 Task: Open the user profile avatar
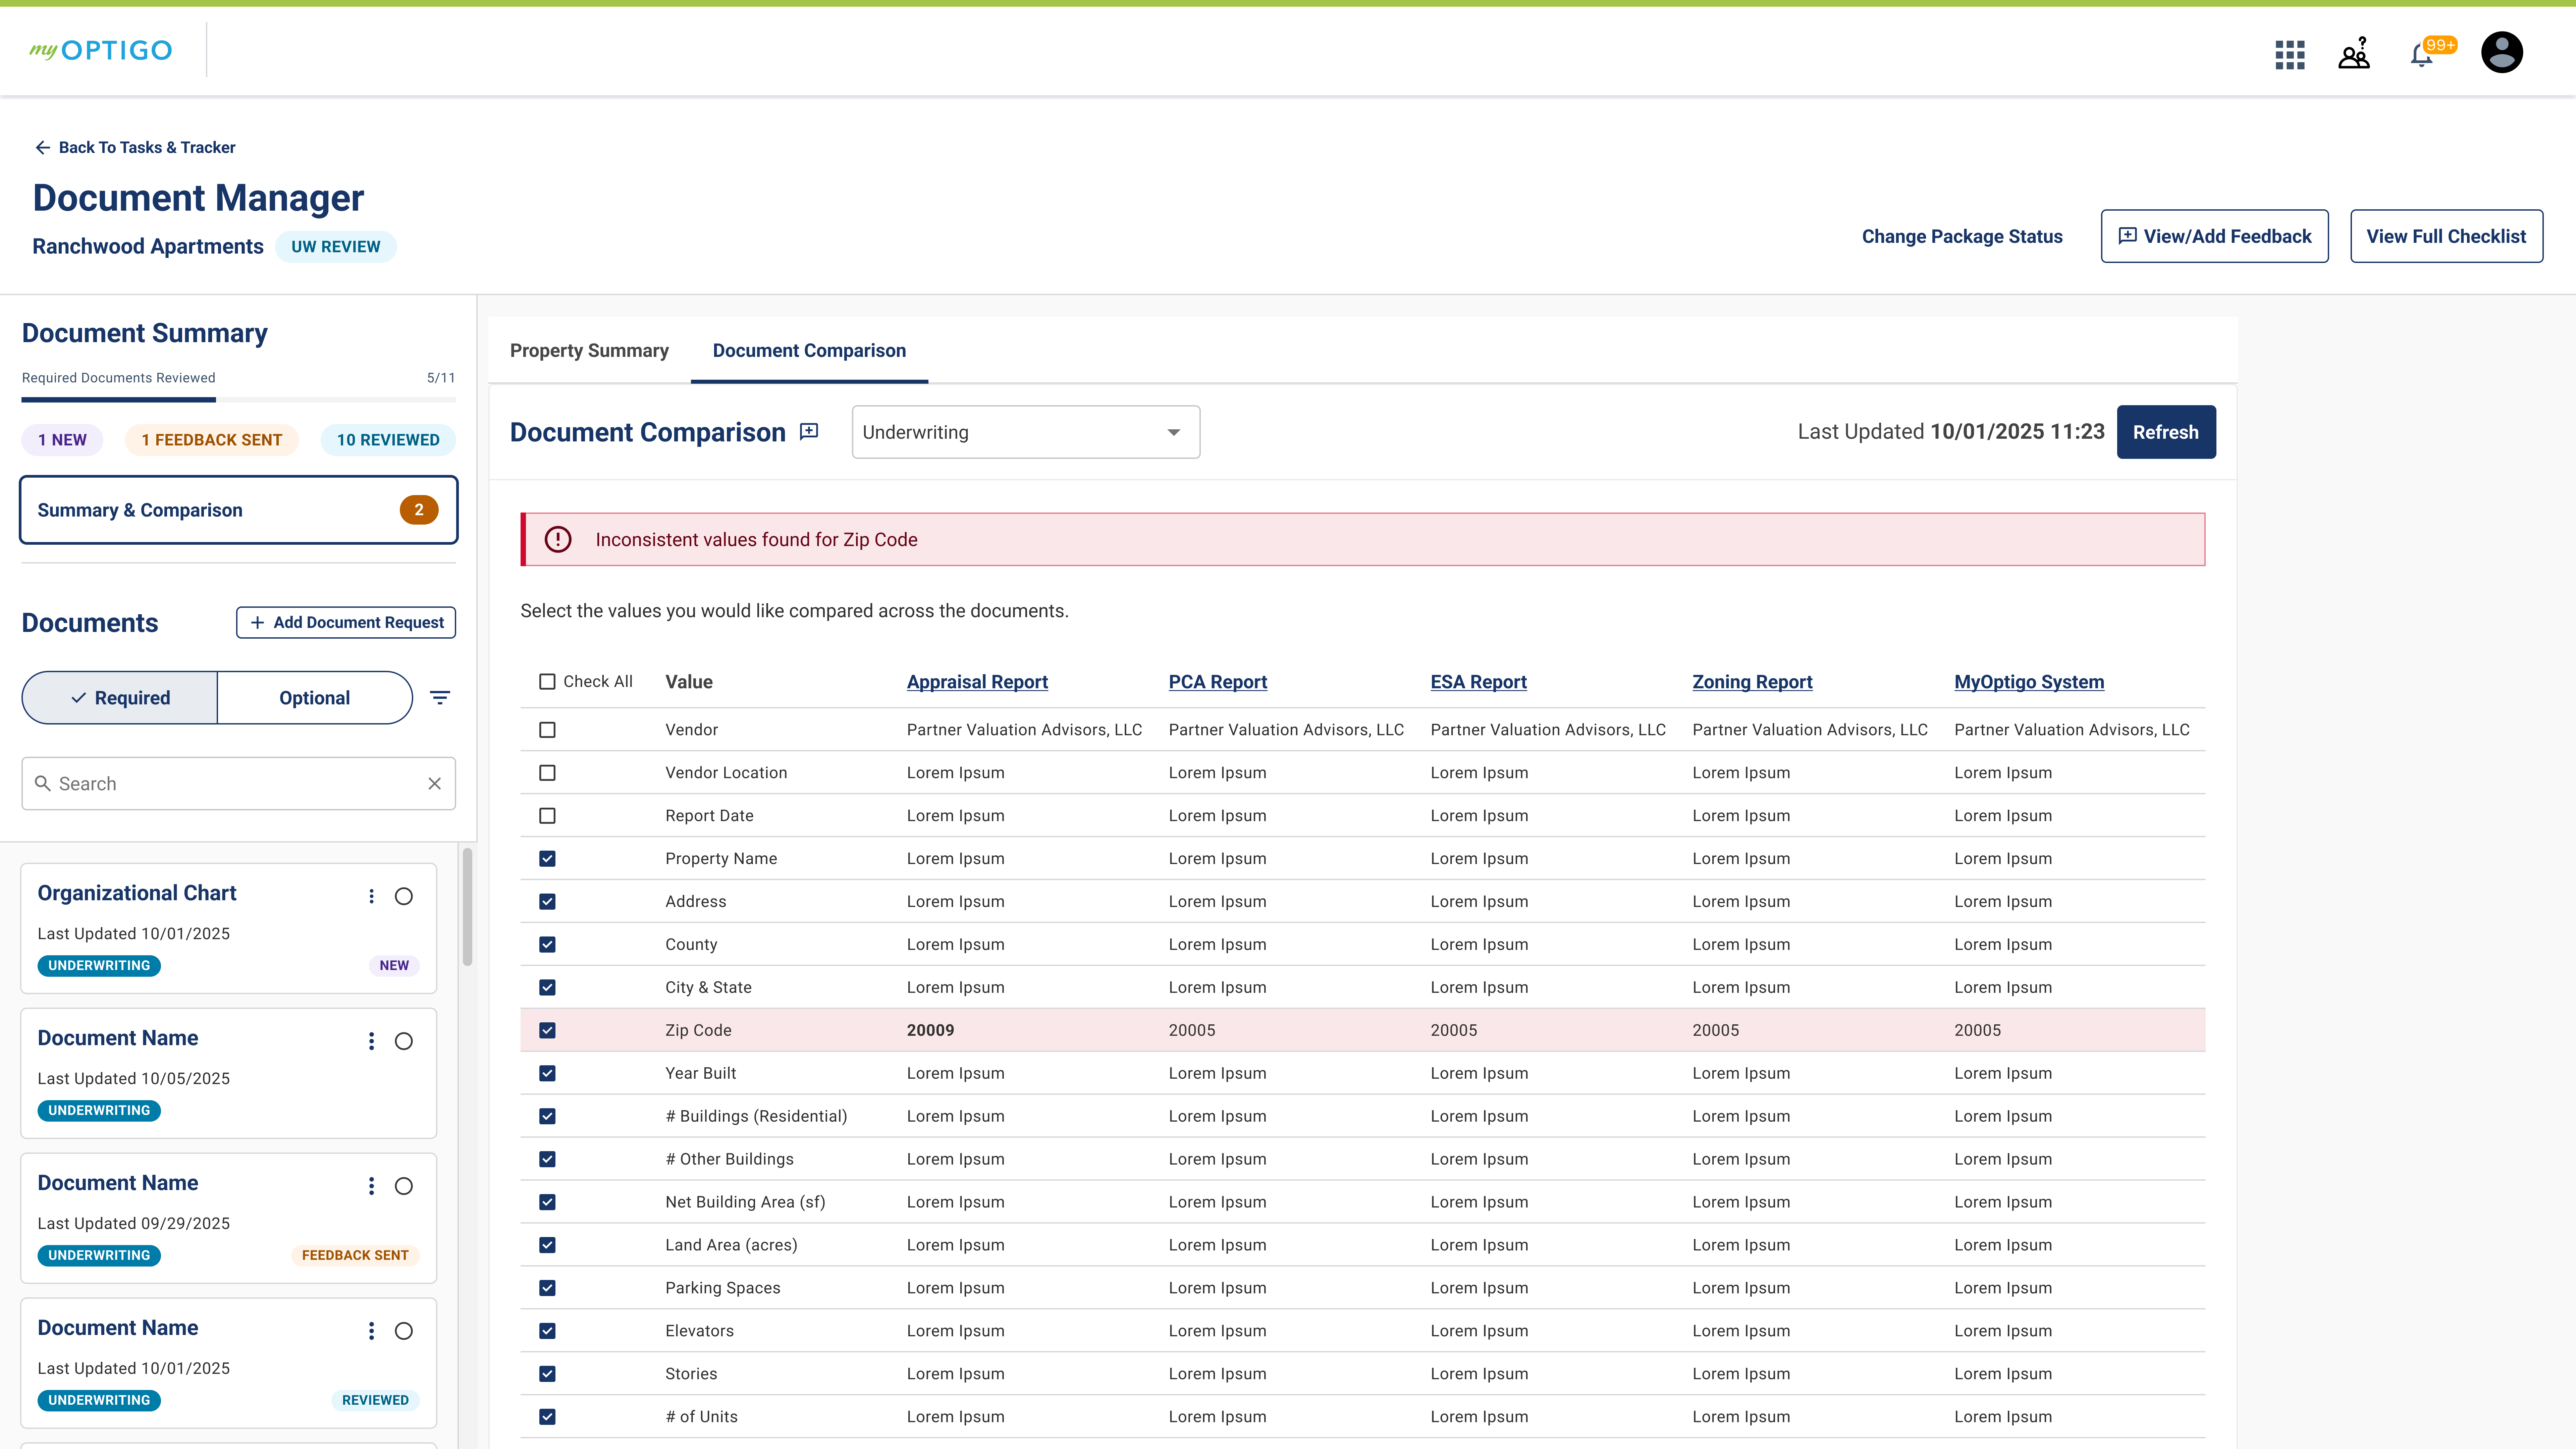pyautogui.click(x=2502, y=52)
